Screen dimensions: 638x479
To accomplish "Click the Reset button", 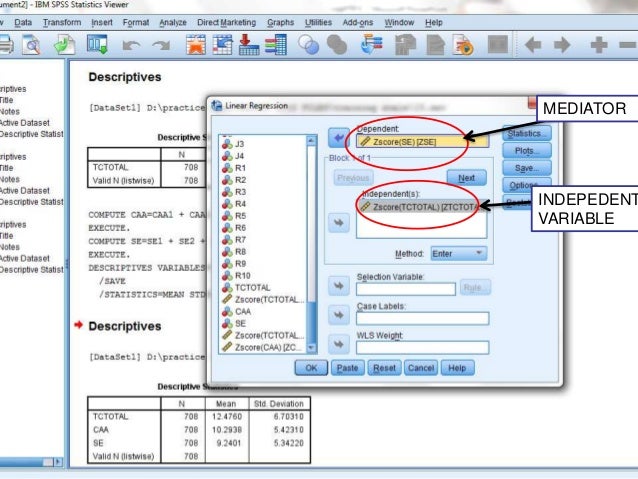I will coord(385,368).
